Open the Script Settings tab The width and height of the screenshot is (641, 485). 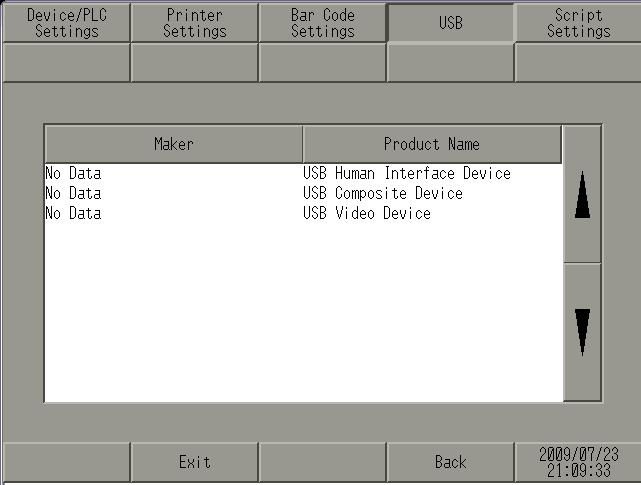[578, 23]
